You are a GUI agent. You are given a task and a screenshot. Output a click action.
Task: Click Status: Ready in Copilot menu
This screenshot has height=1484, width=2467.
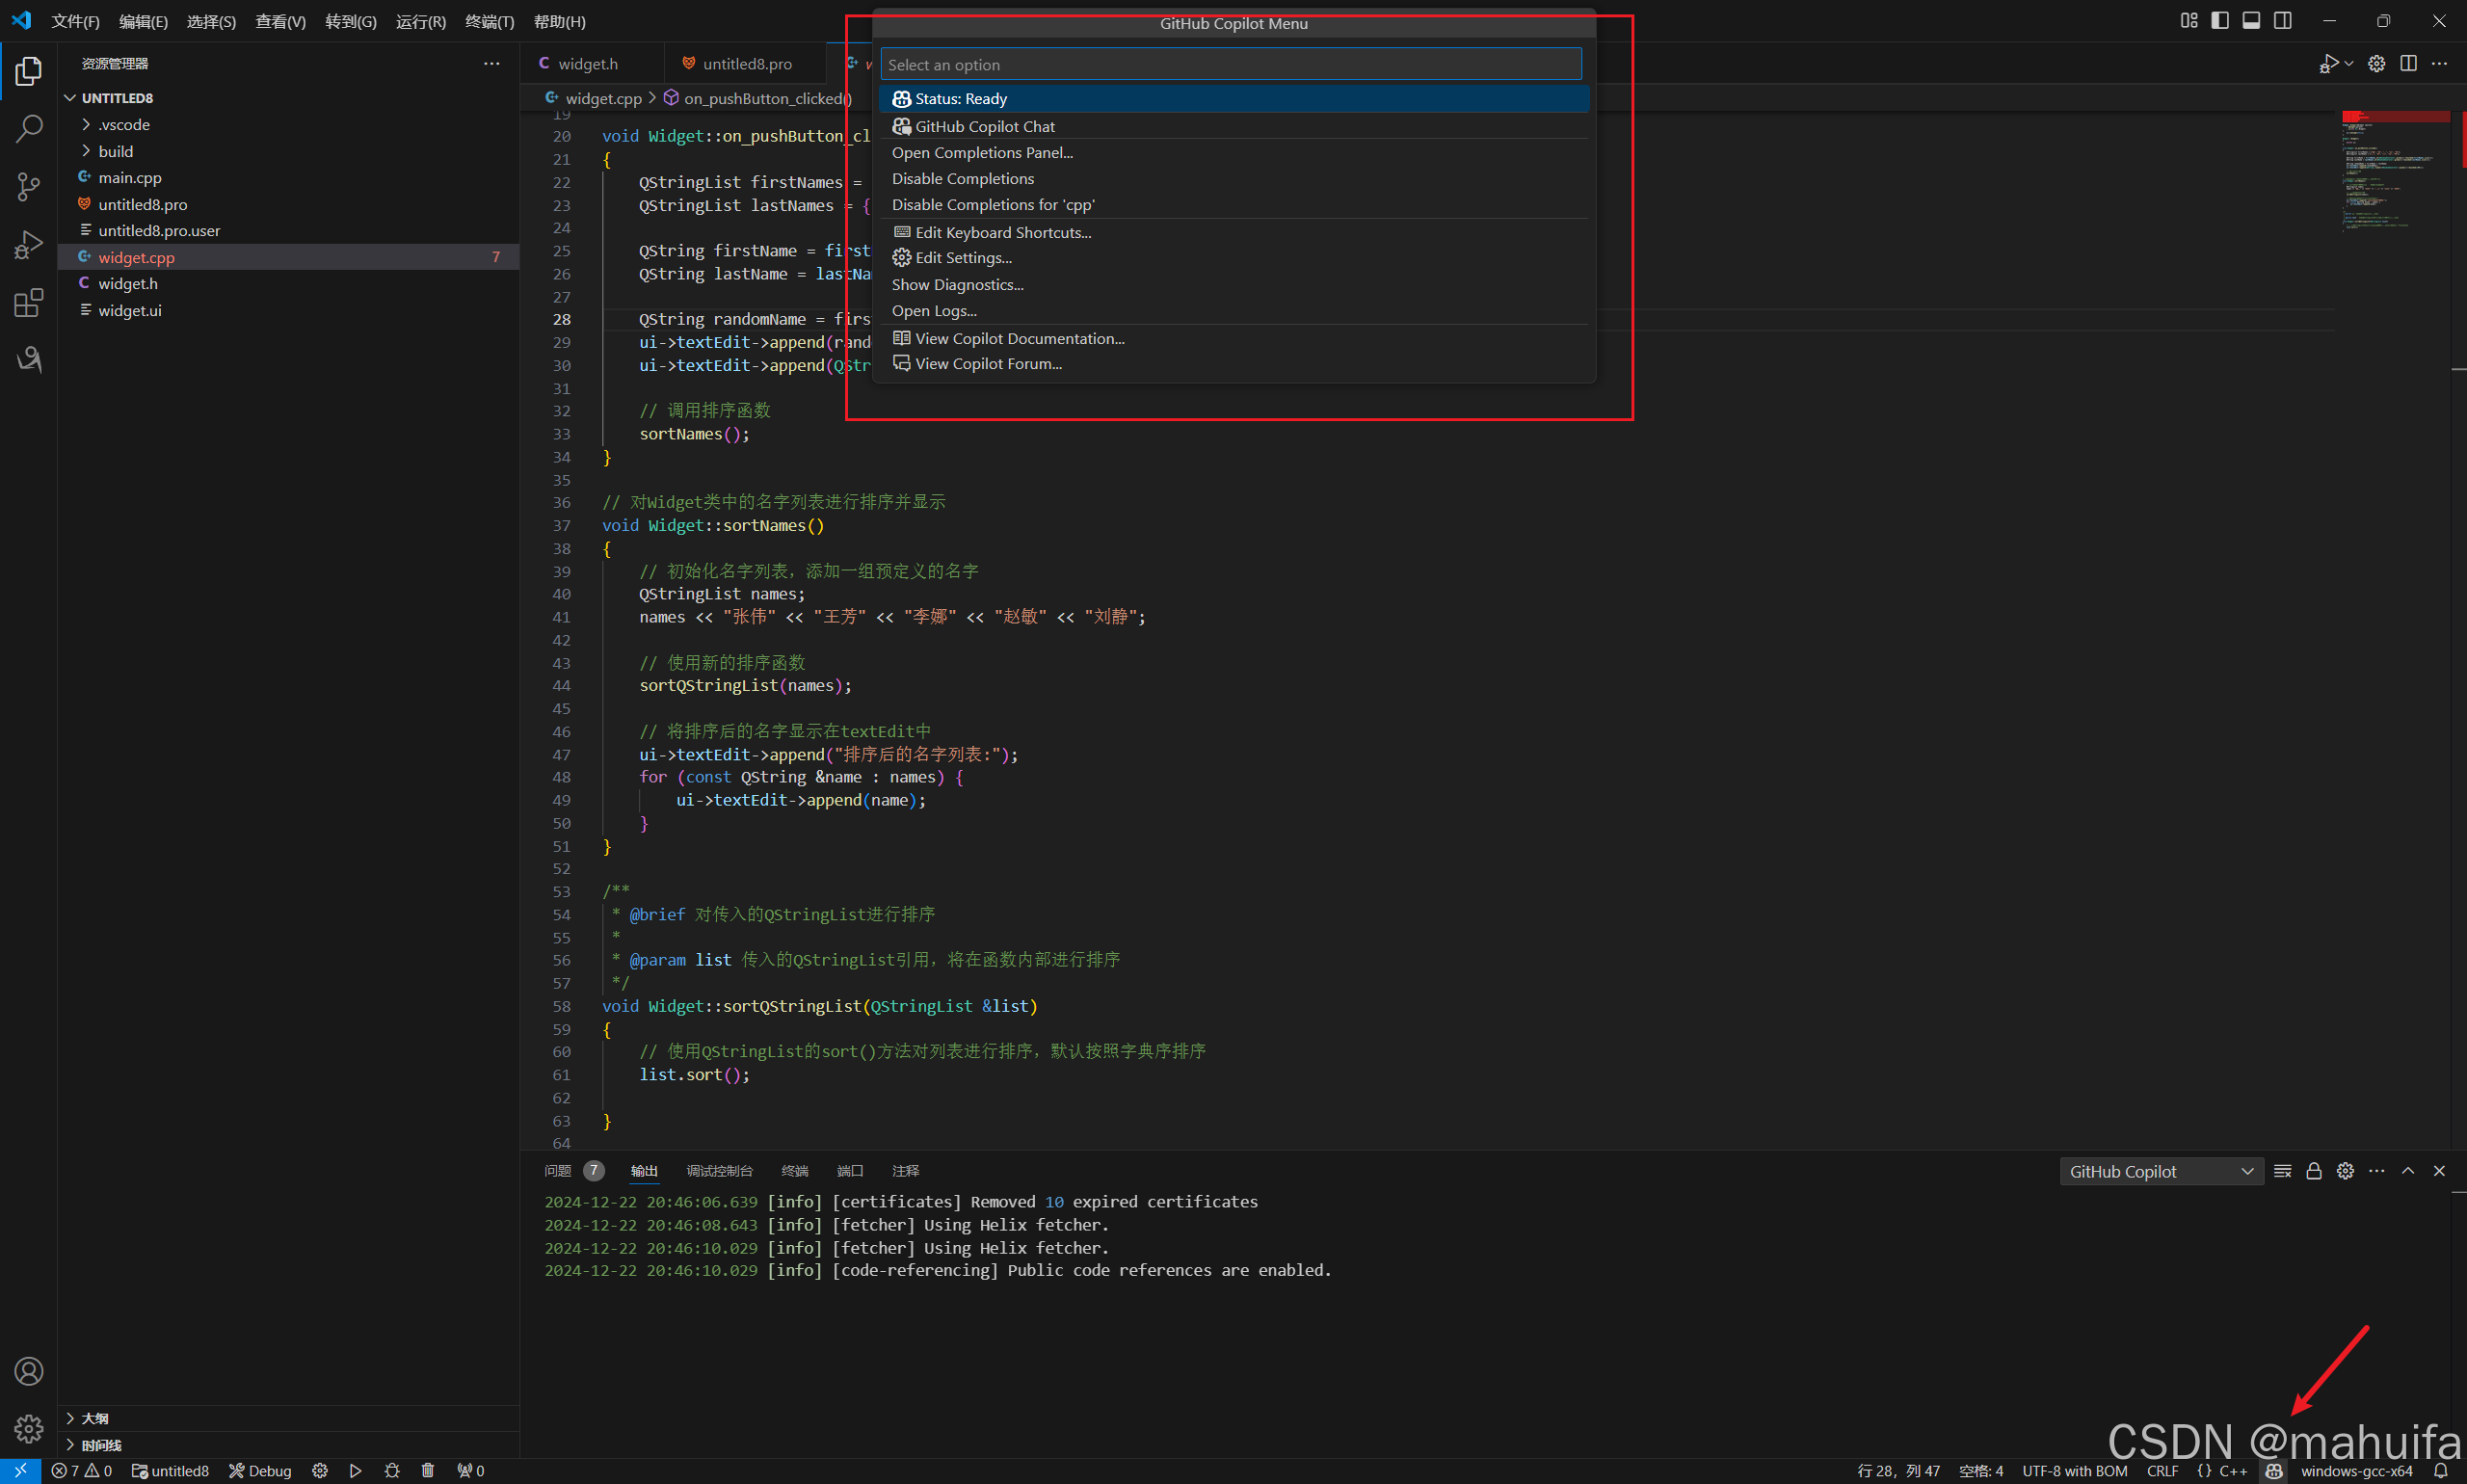[1234, 99]
